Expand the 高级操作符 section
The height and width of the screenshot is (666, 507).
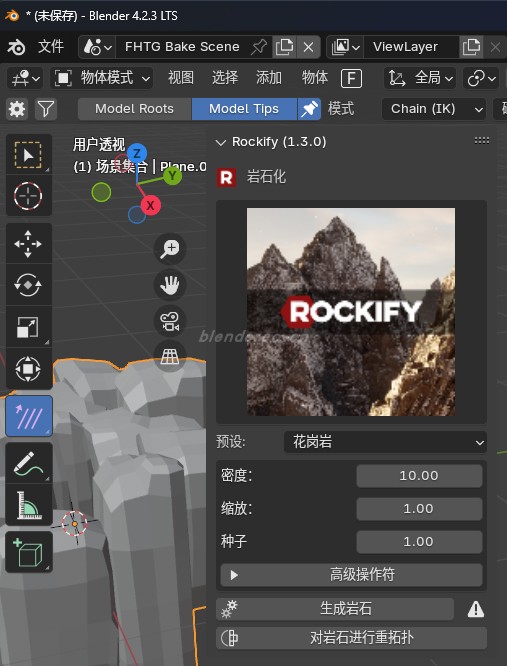(x=352, y=575)
